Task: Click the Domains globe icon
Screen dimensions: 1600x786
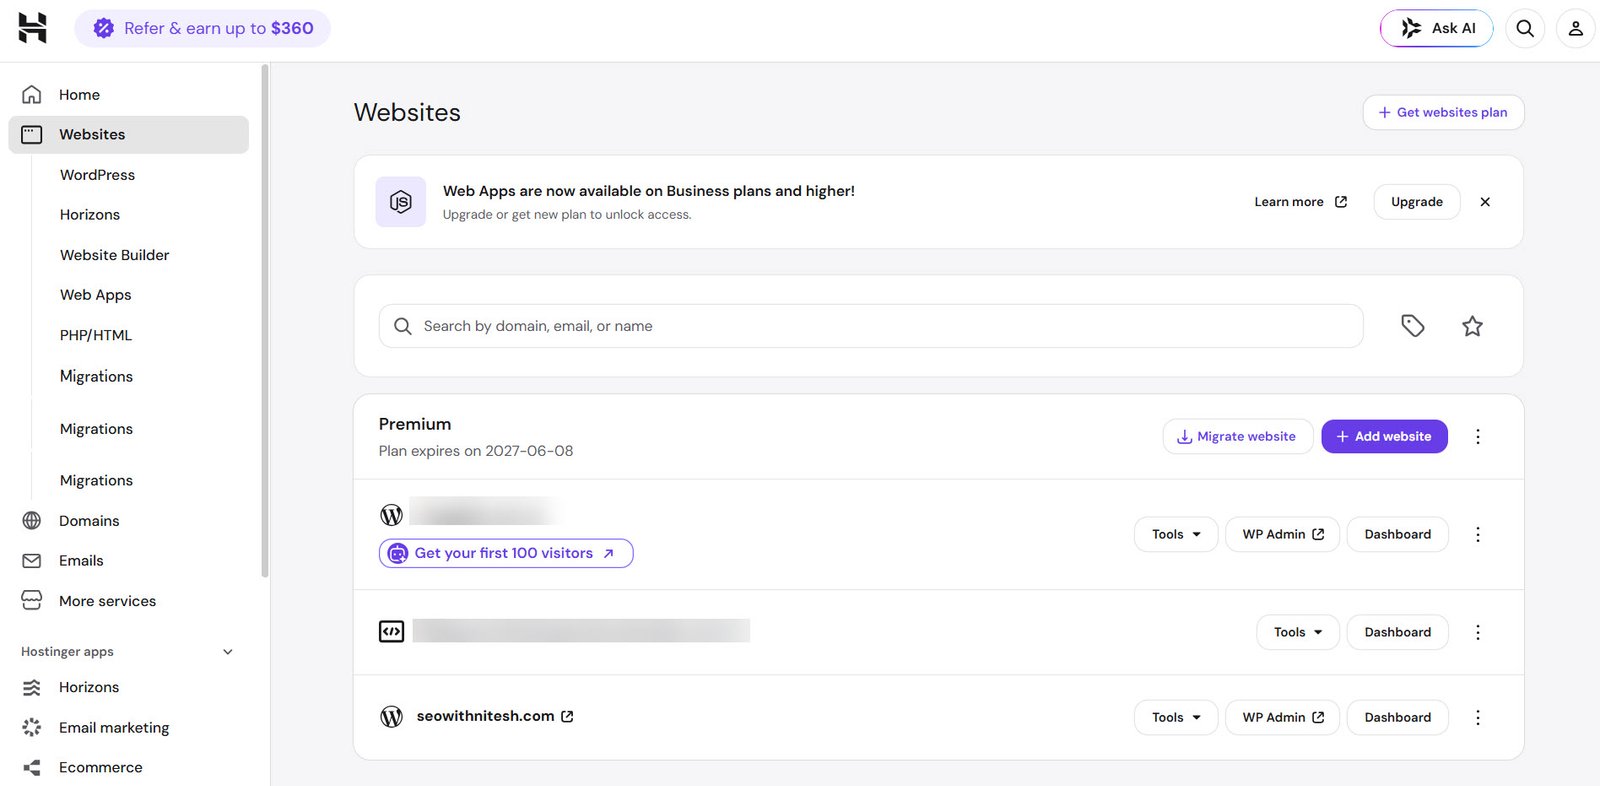Action: [x=32, y=520]
